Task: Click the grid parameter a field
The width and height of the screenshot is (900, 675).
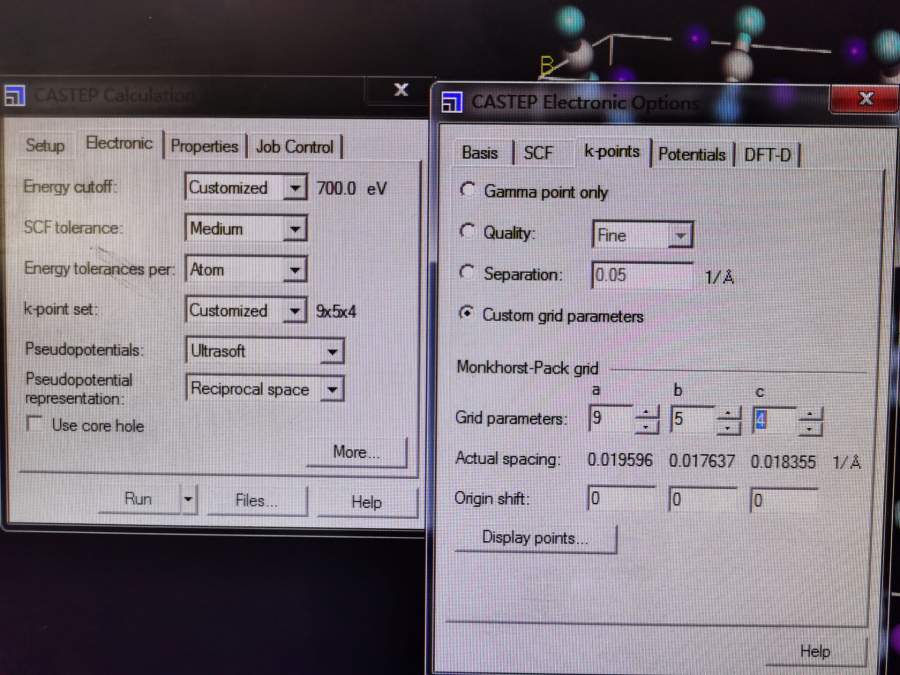Action: point(611,418)
